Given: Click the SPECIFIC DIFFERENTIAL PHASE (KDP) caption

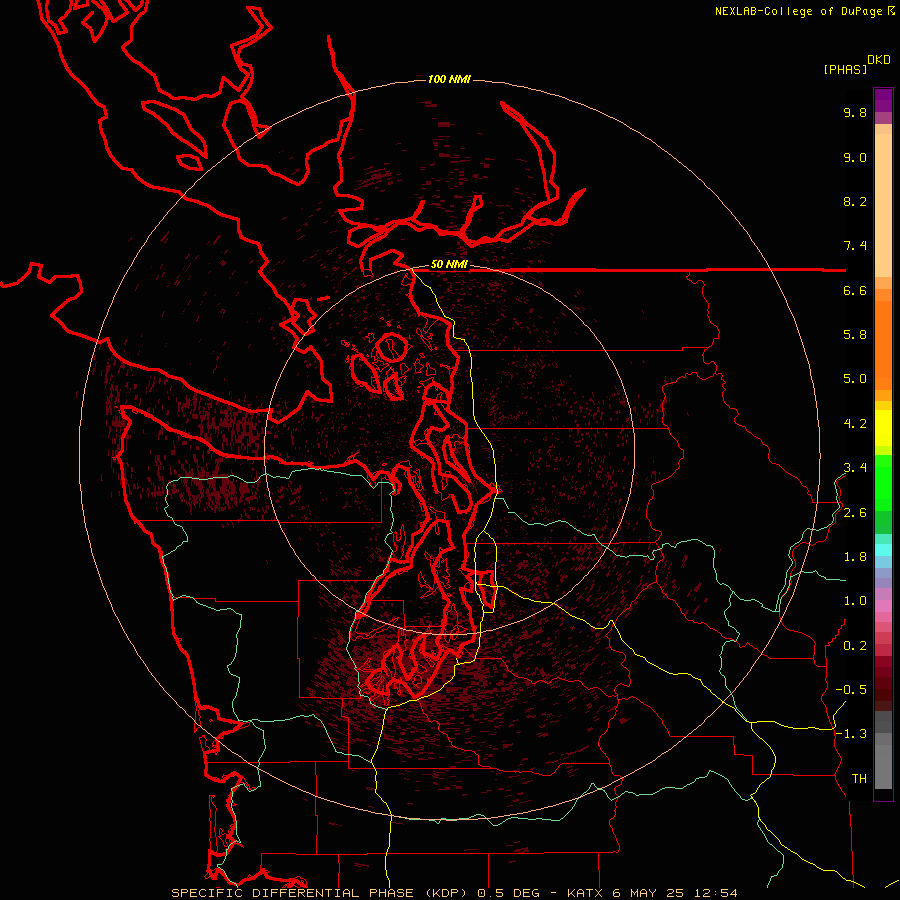Looking at the screenshot, I should [x=317, y=893].
